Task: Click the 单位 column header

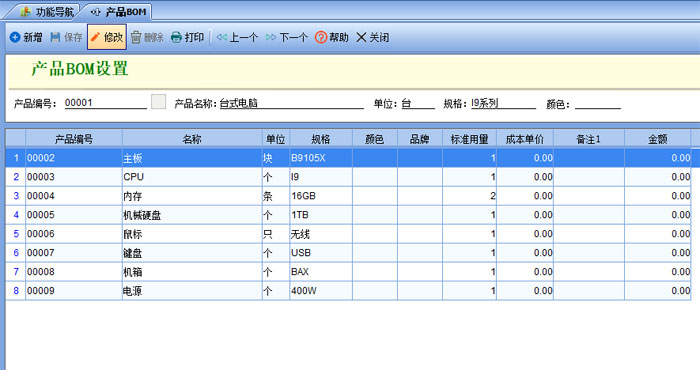Action: coord(275,139)
